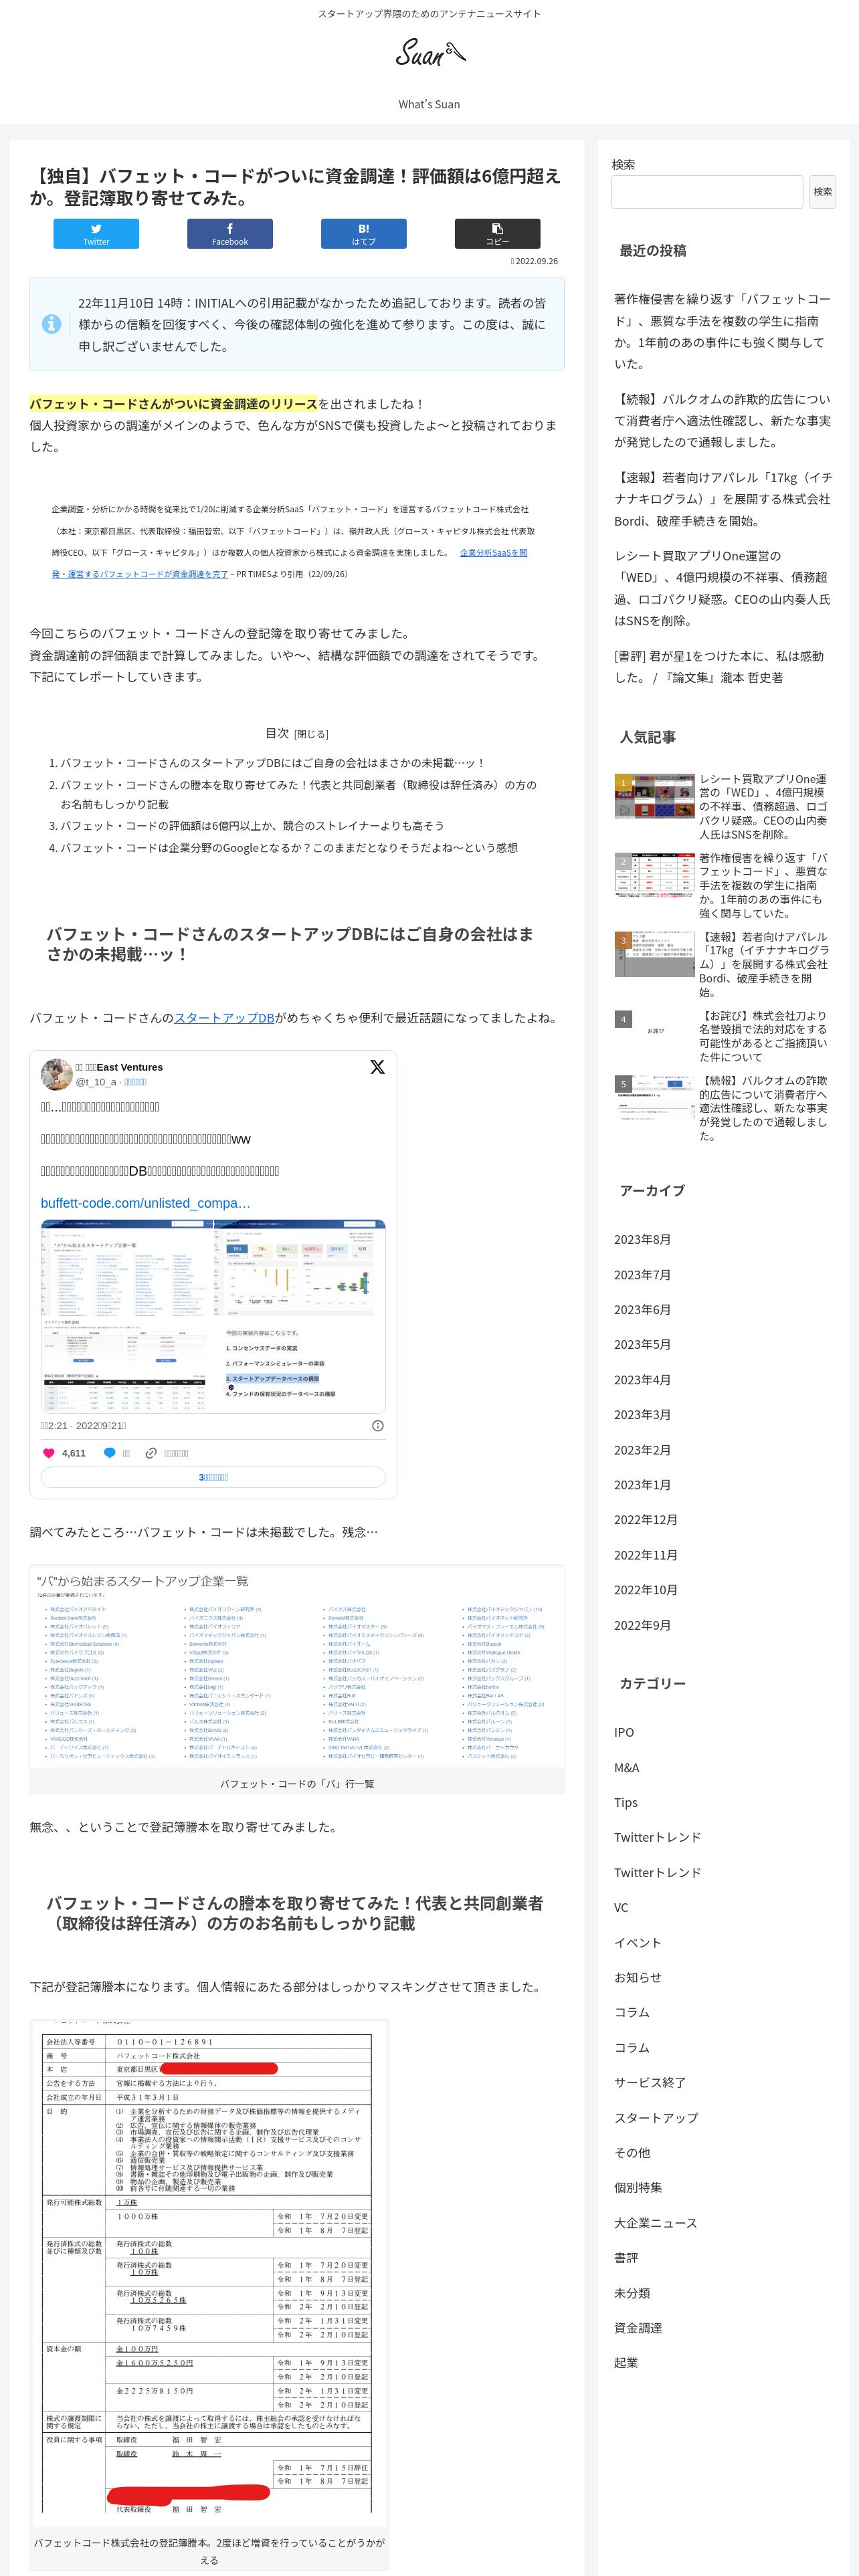Viewport: 859px width, 2576px height.
Task: Like the embedded tweet with the heart icon
Action: (x=48, y=1453)
